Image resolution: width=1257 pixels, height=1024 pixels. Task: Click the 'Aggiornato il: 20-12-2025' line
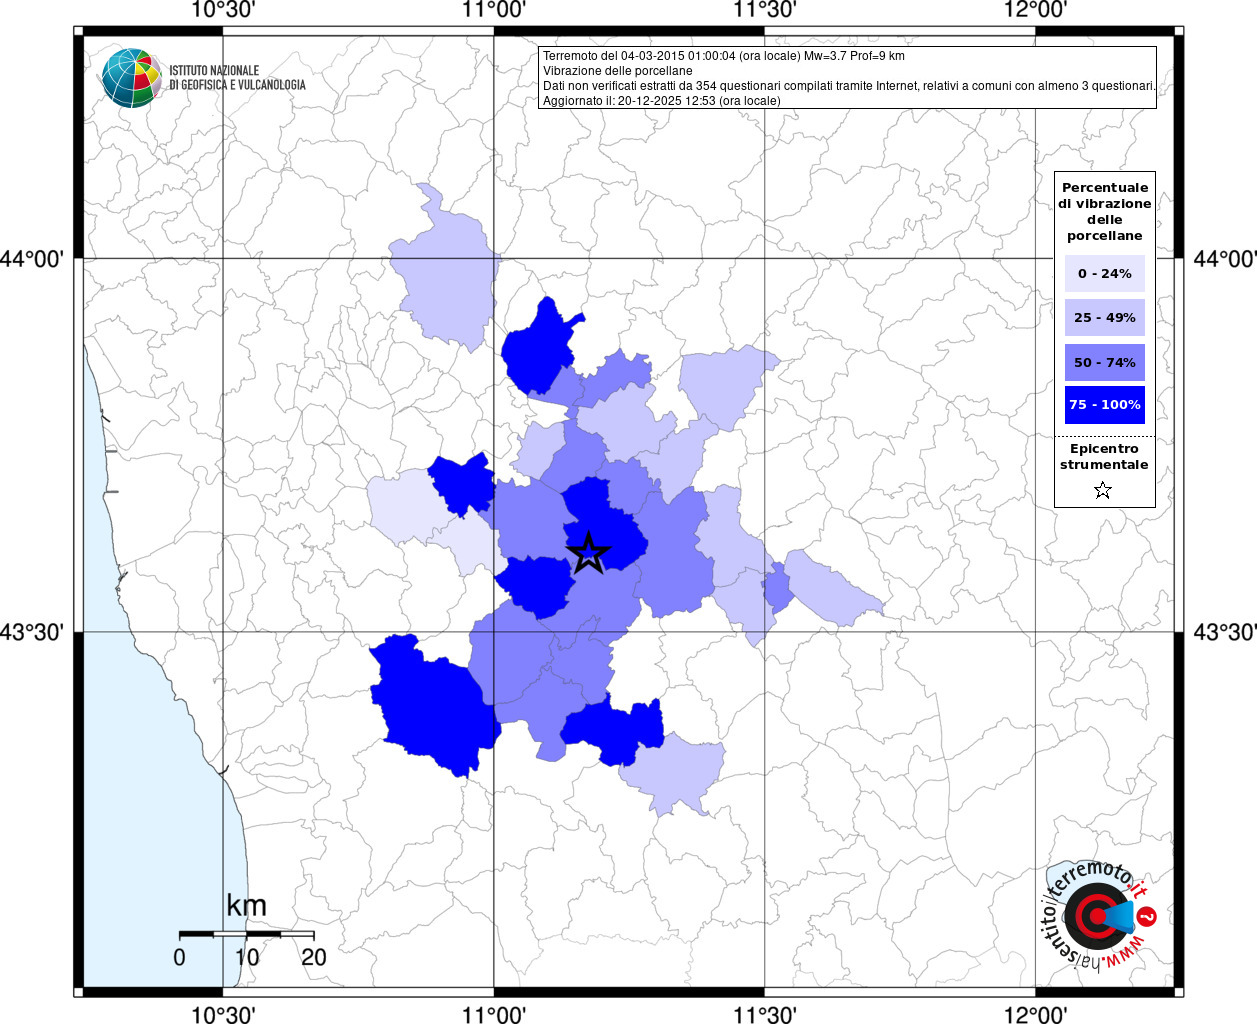coord(661,101)
